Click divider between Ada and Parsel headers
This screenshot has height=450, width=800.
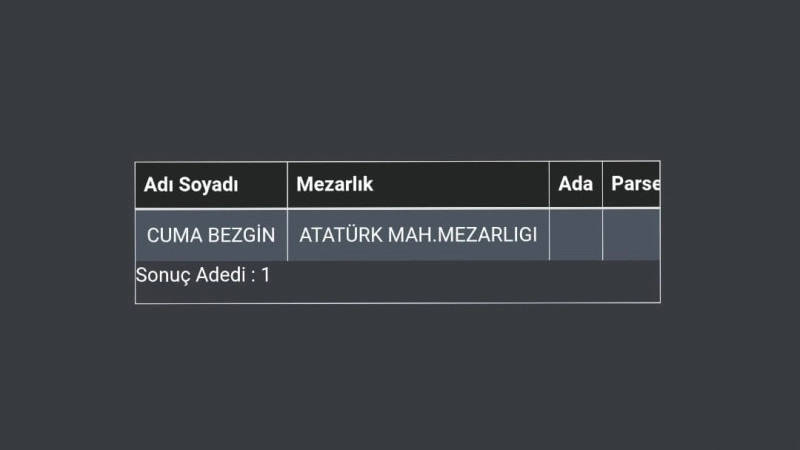(603, 185)
